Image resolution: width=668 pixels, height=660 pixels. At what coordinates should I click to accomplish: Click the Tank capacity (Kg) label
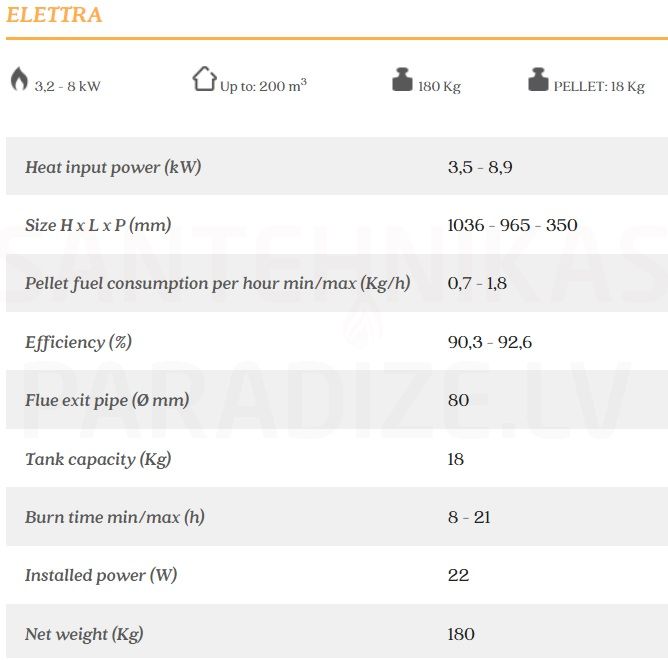pos(98,459)
